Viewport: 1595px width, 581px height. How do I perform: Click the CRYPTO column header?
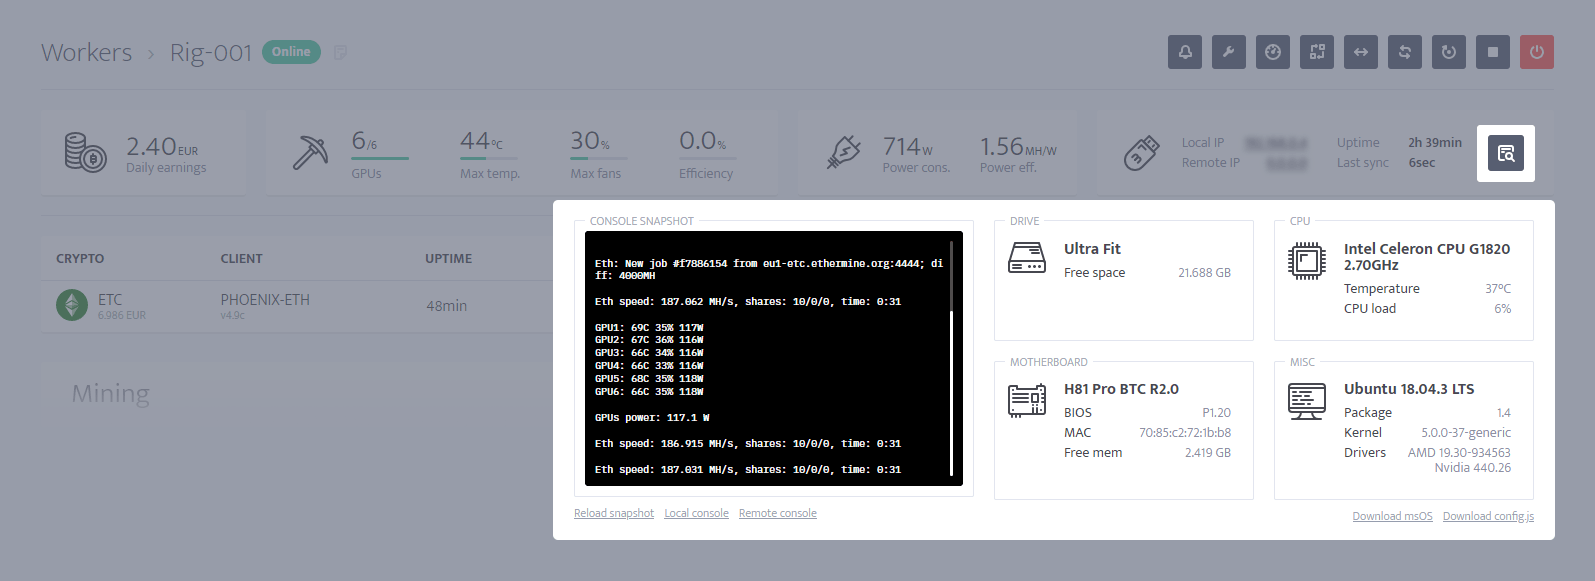[80, 258]
